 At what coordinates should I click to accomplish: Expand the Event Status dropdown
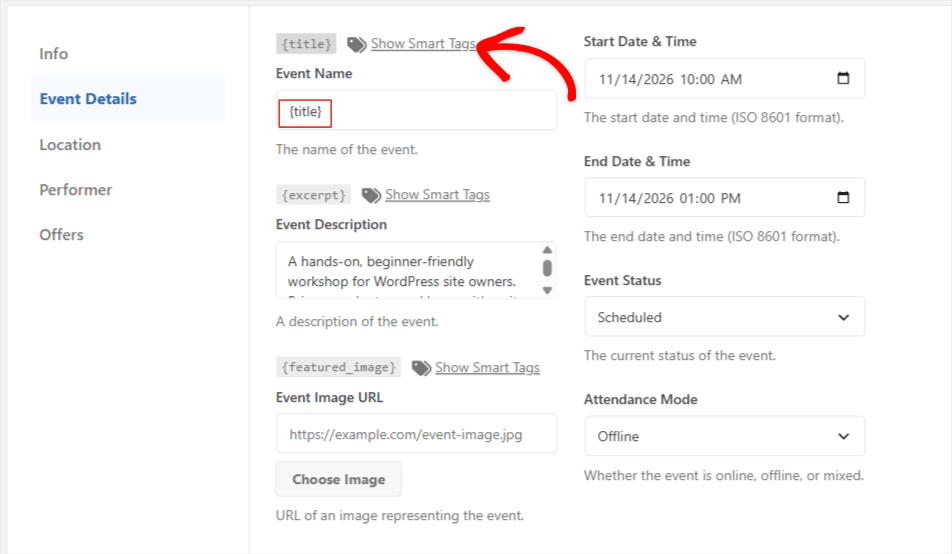[724, 316]
